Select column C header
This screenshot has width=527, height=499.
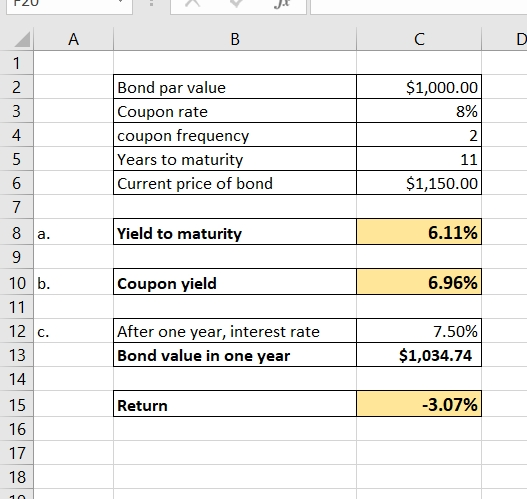pyautogui.click(x=419, y=39)
